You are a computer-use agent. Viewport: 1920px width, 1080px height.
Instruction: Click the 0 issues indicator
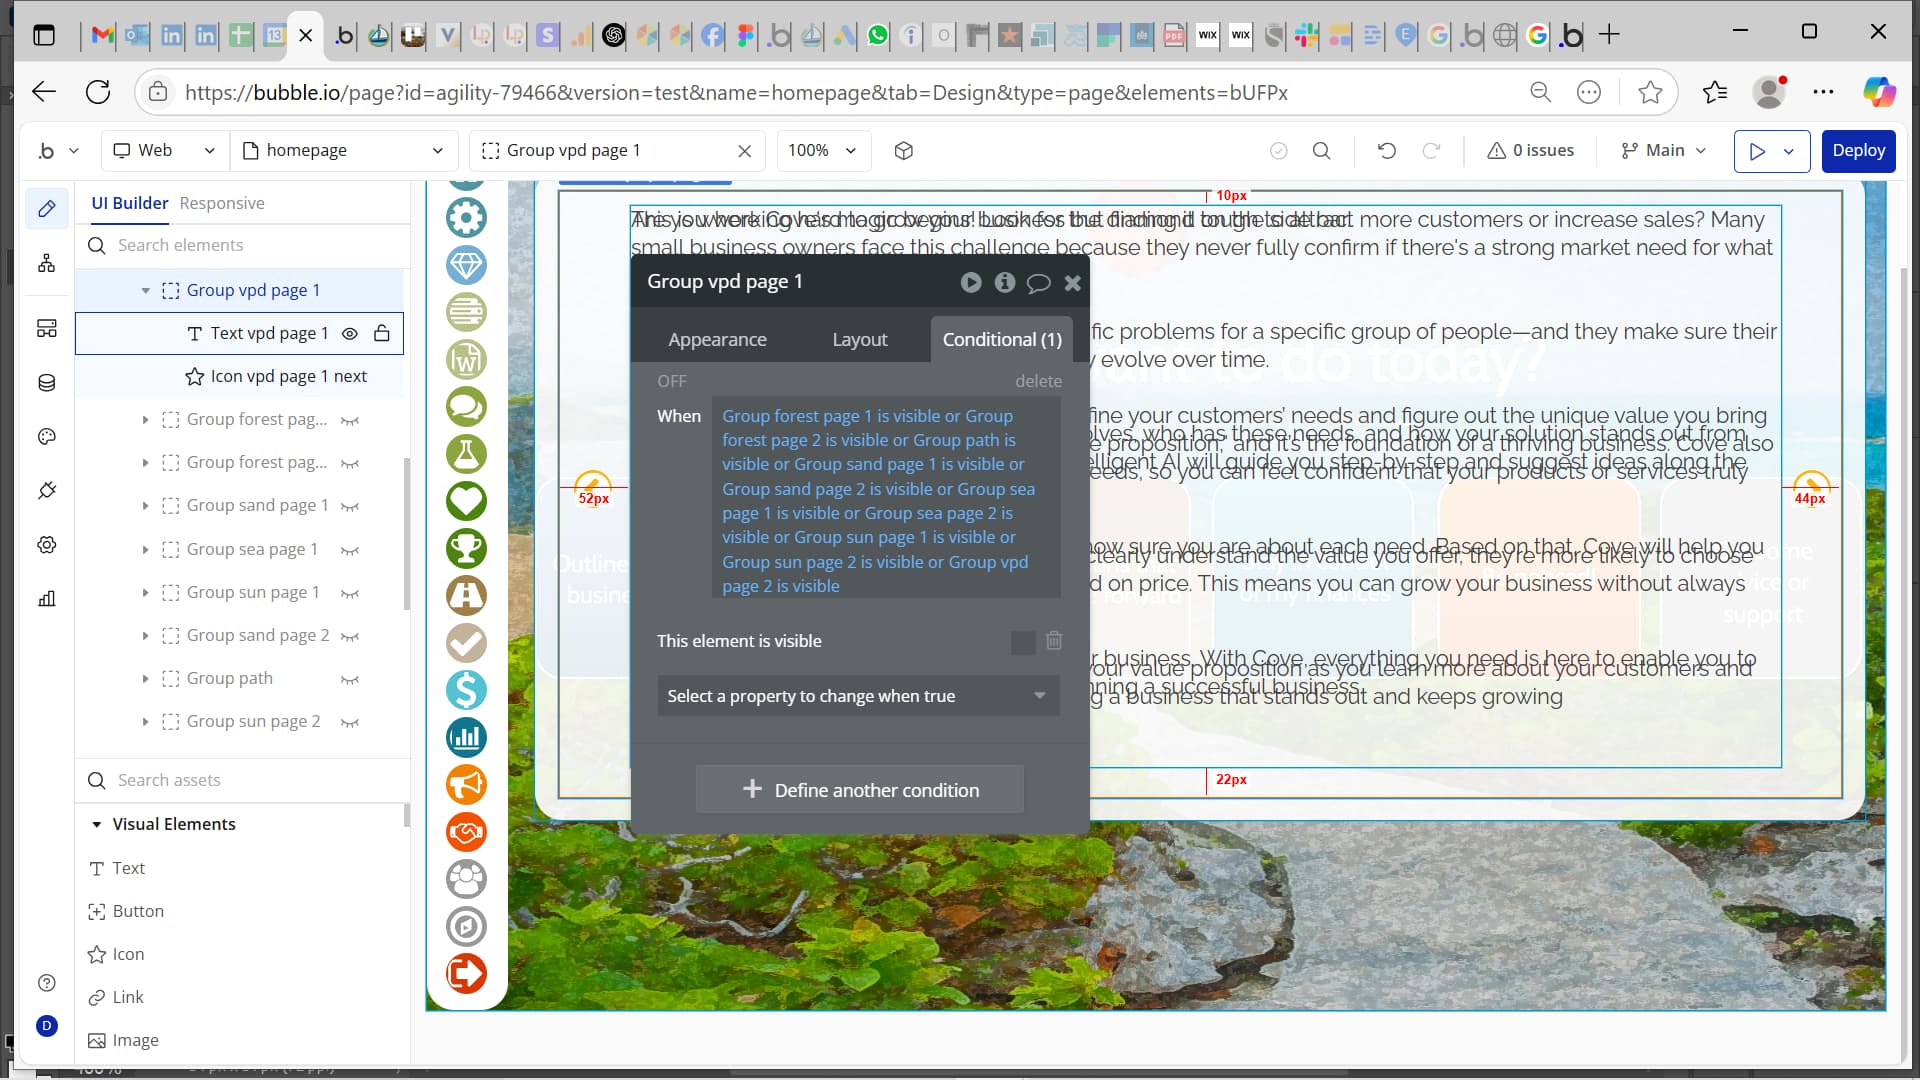1530,151
